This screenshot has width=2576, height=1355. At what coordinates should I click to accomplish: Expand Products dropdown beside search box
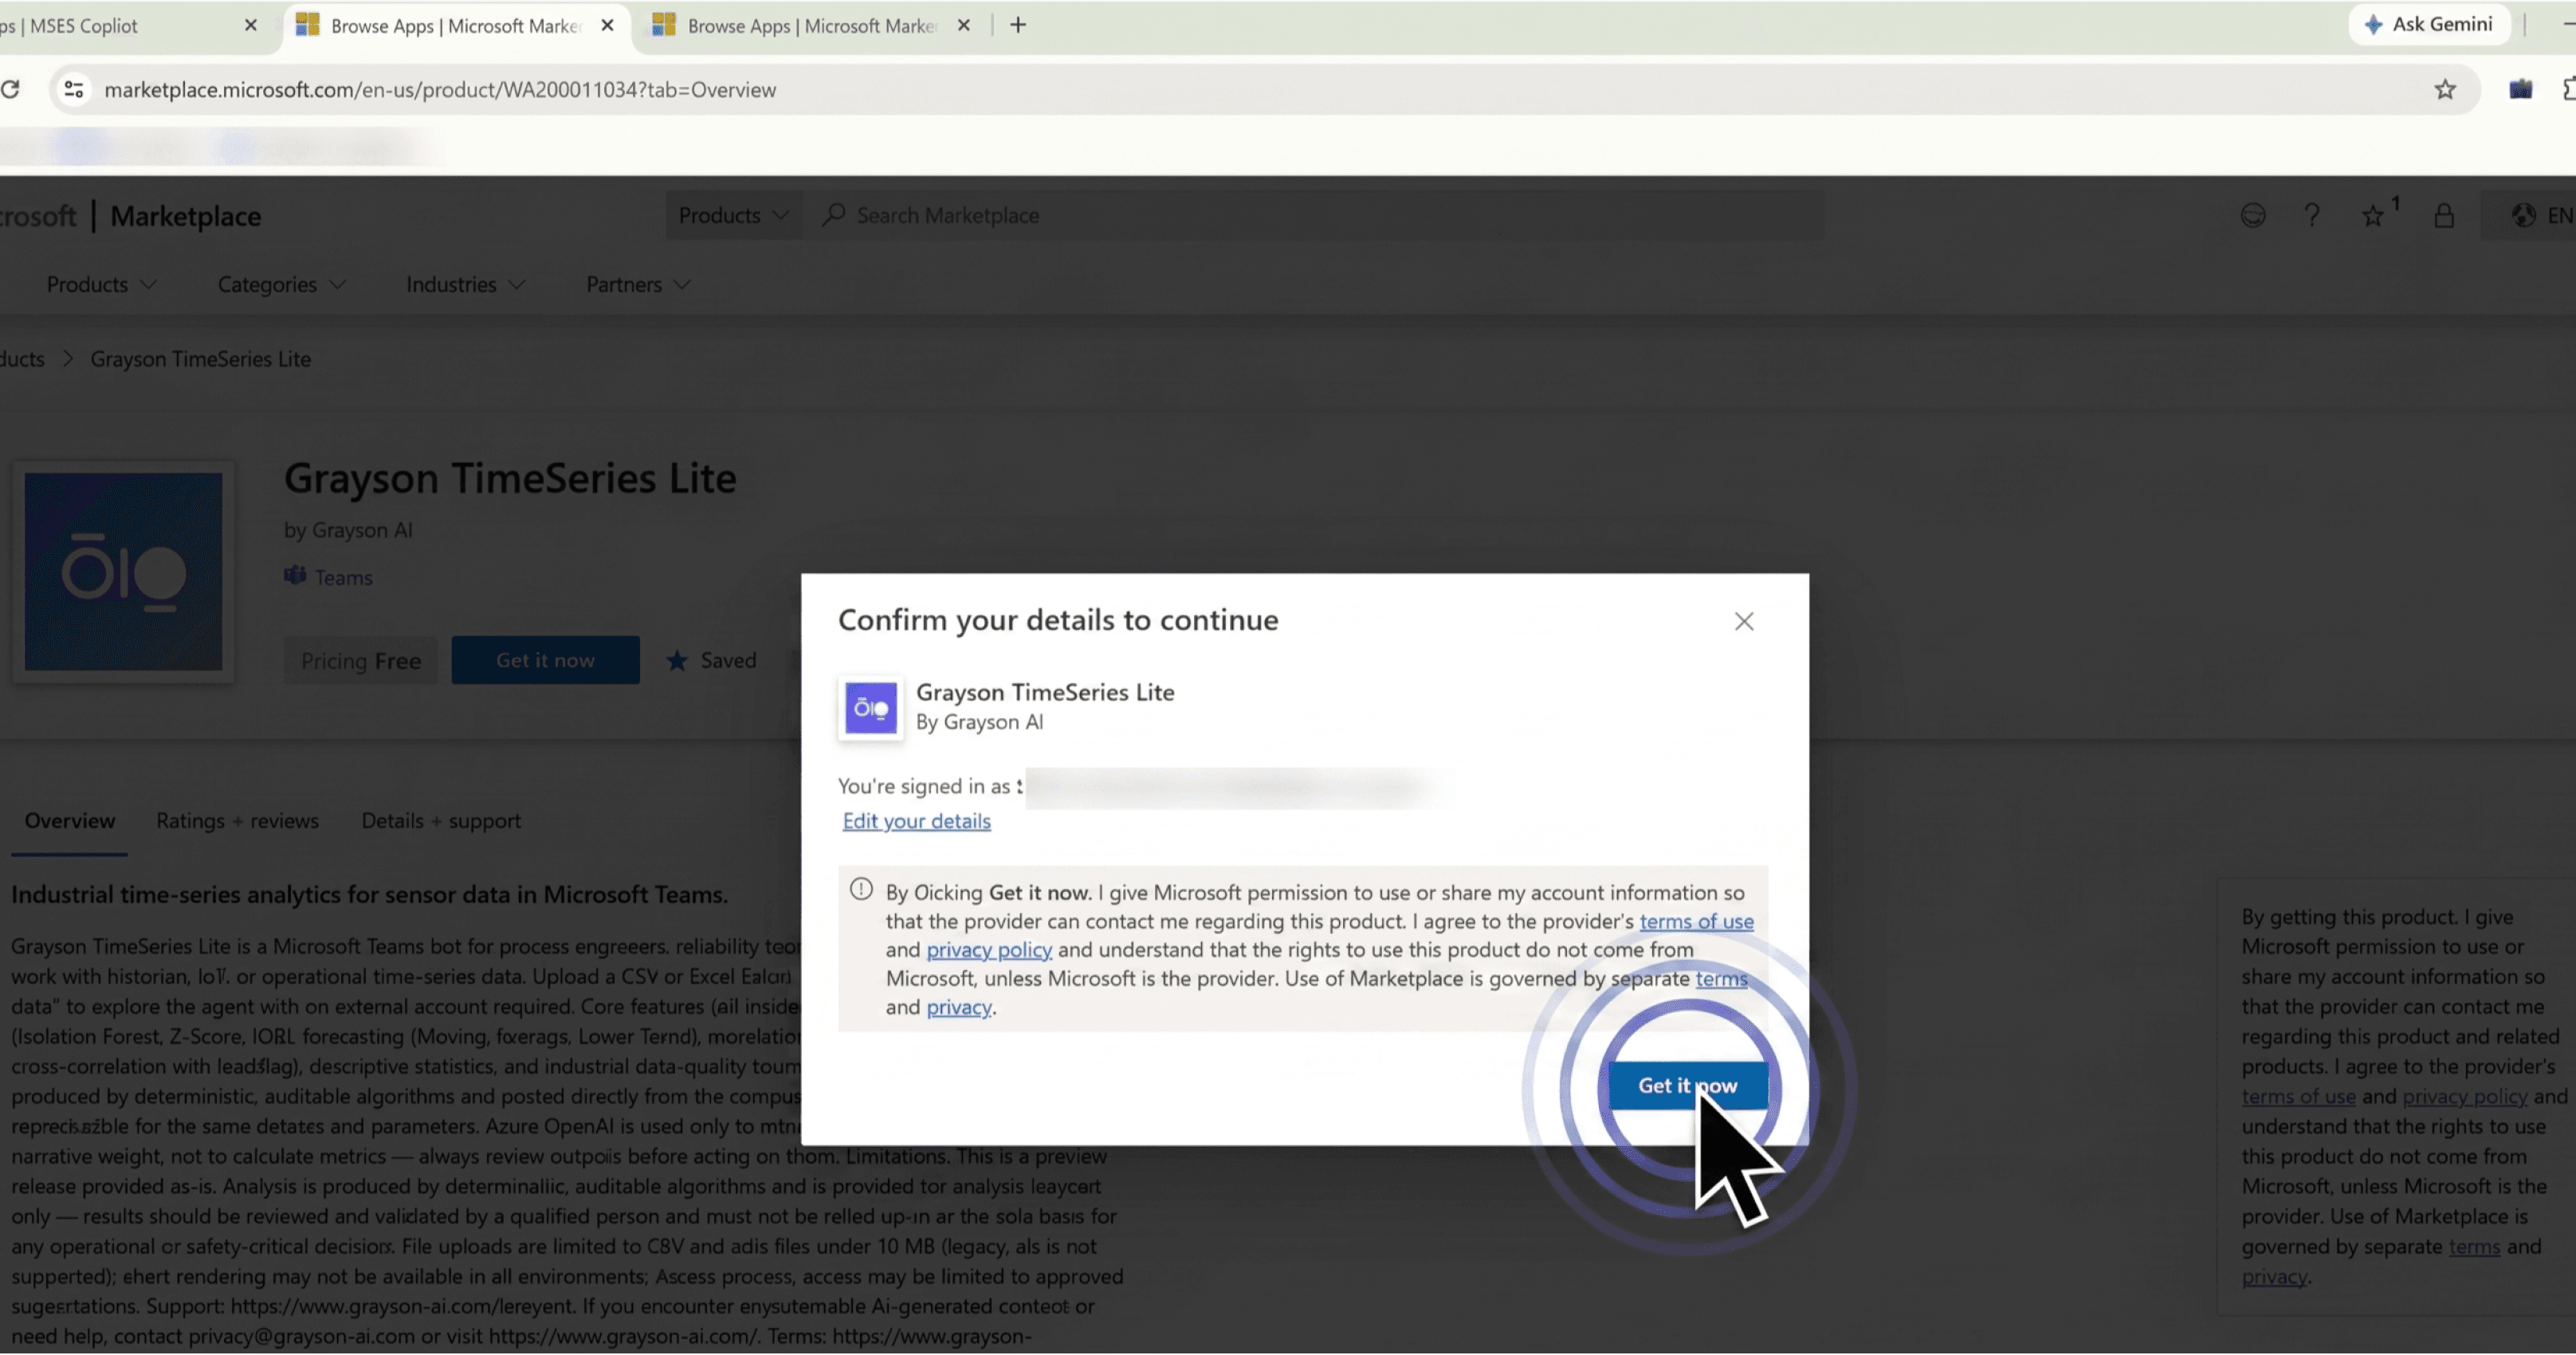[733, 215]
